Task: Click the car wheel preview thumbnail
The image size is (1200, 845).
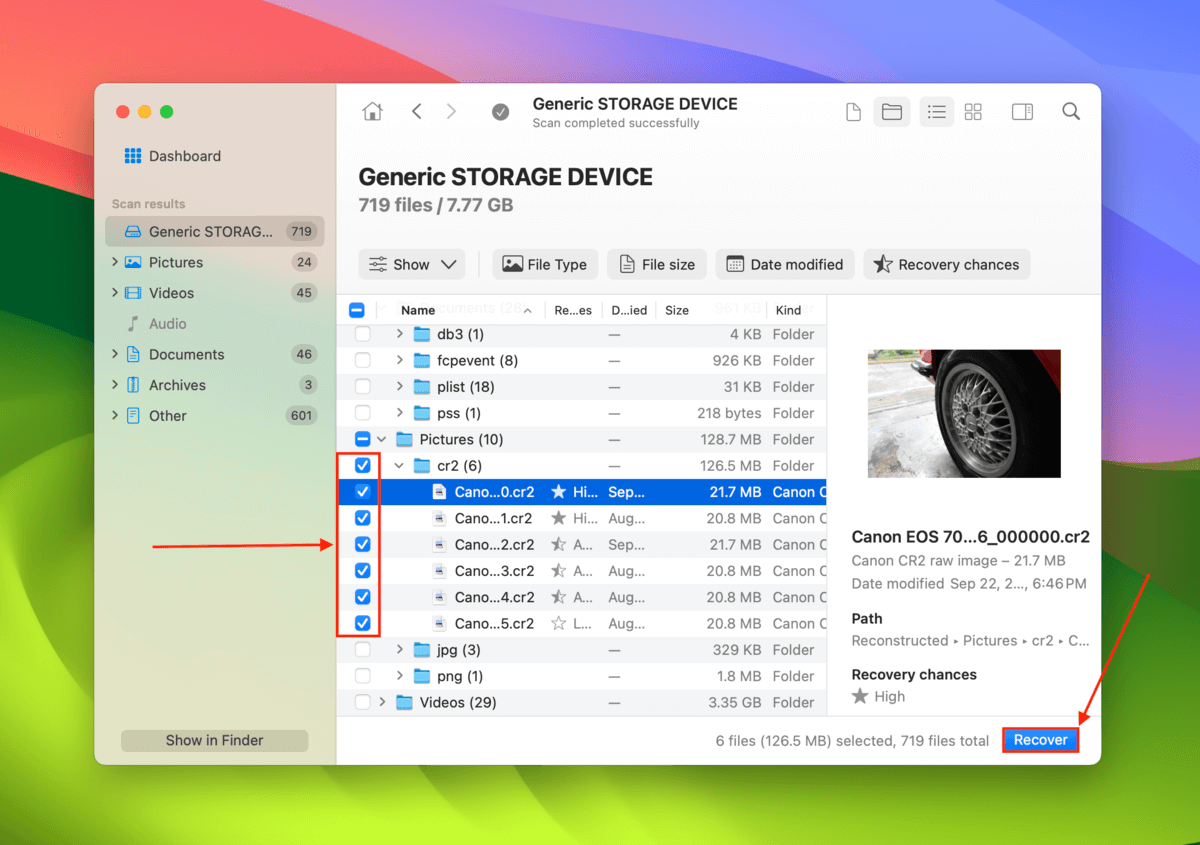Action: click(x=963, y=414)
